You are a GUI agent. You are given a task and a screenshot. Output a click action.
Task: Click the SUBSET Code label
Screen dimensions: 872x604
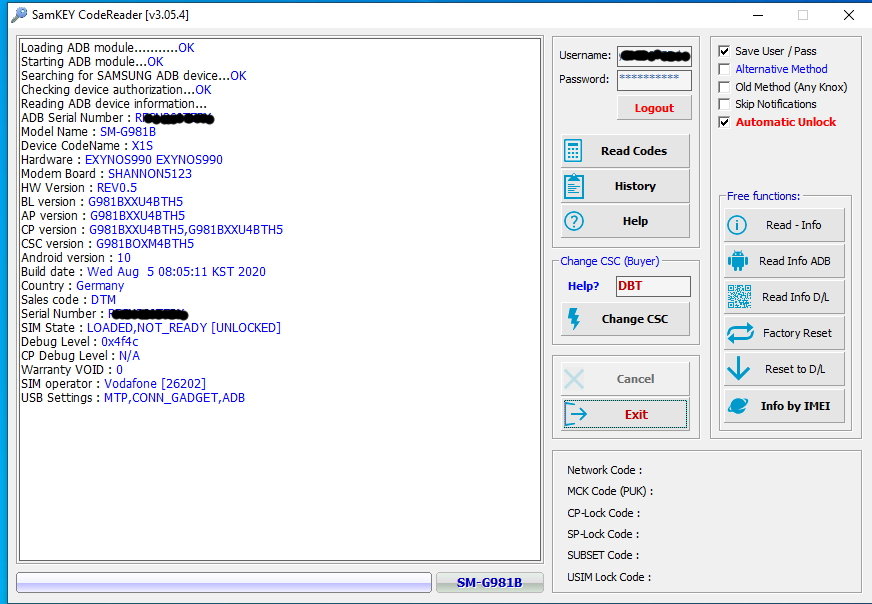point(603,555)
